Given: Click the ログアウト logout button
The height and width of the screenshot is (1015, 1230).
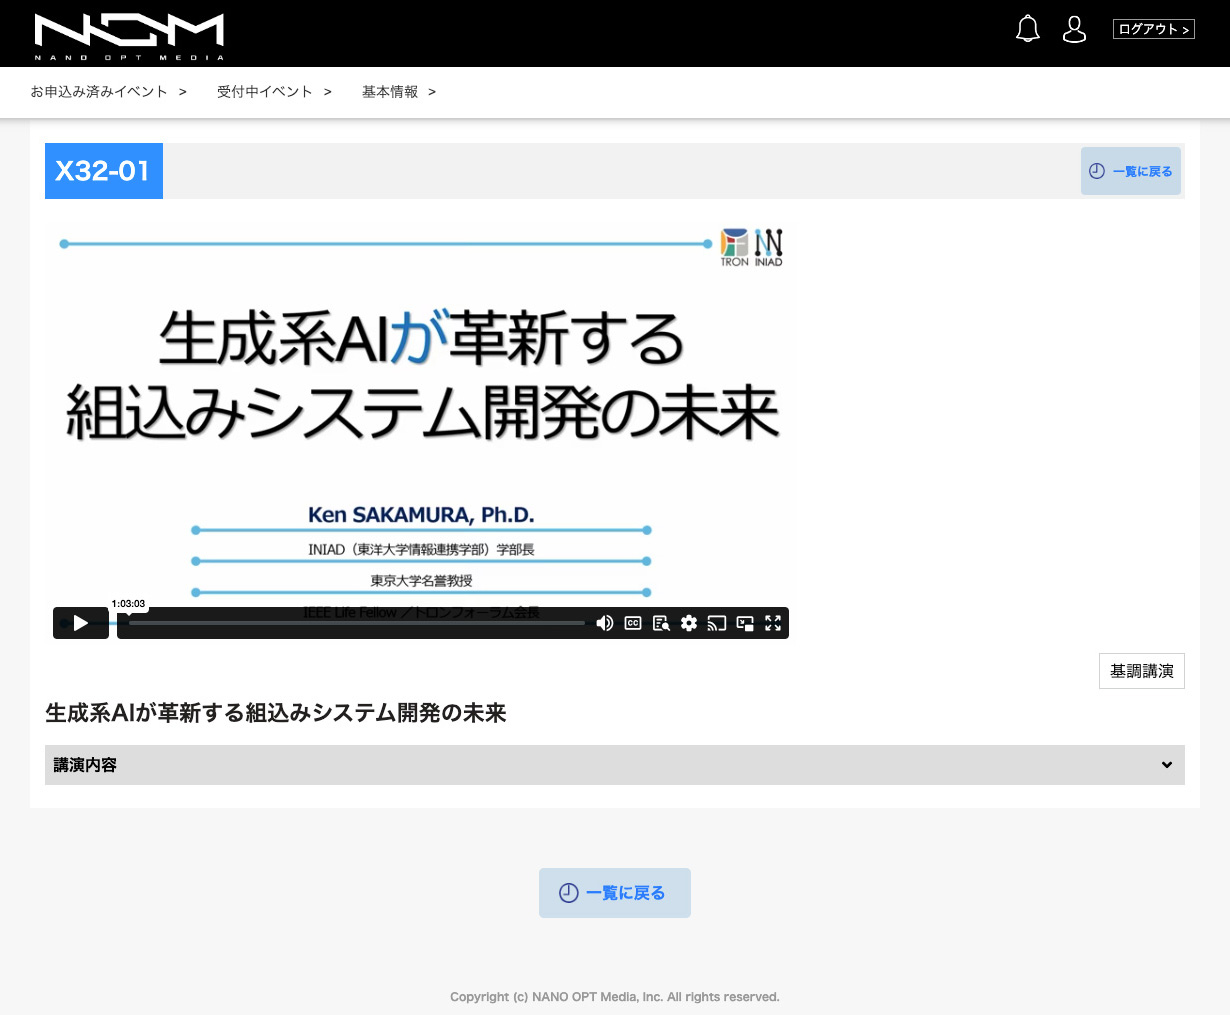Looking at the screenshot, I should coord(1153,29).
